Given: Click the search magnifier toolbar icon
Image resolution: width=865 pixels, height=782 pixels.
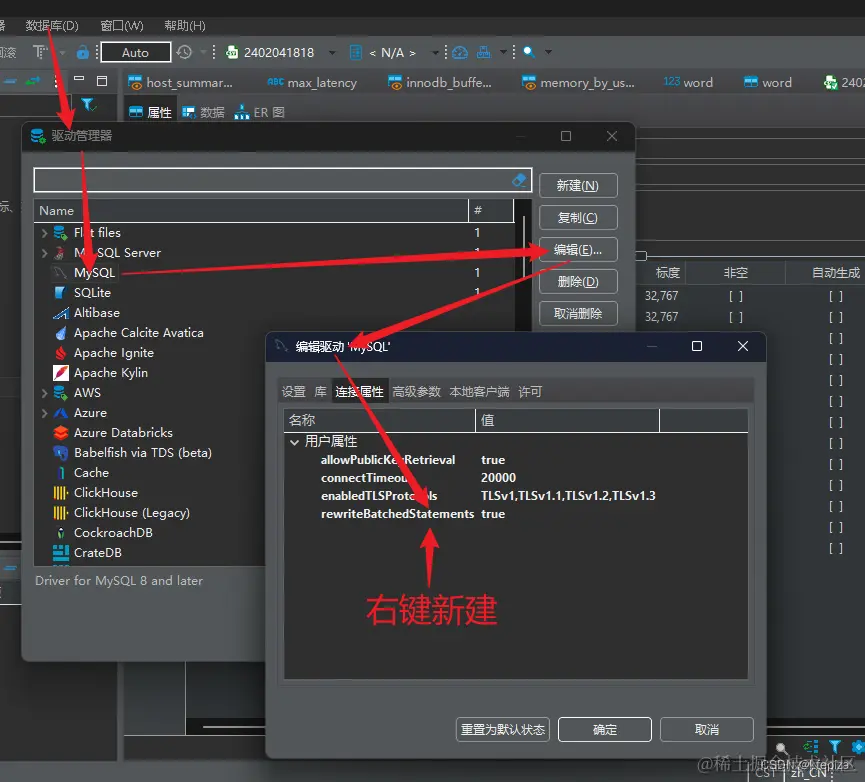Looking at the screenshot, I should coord(528,52).
